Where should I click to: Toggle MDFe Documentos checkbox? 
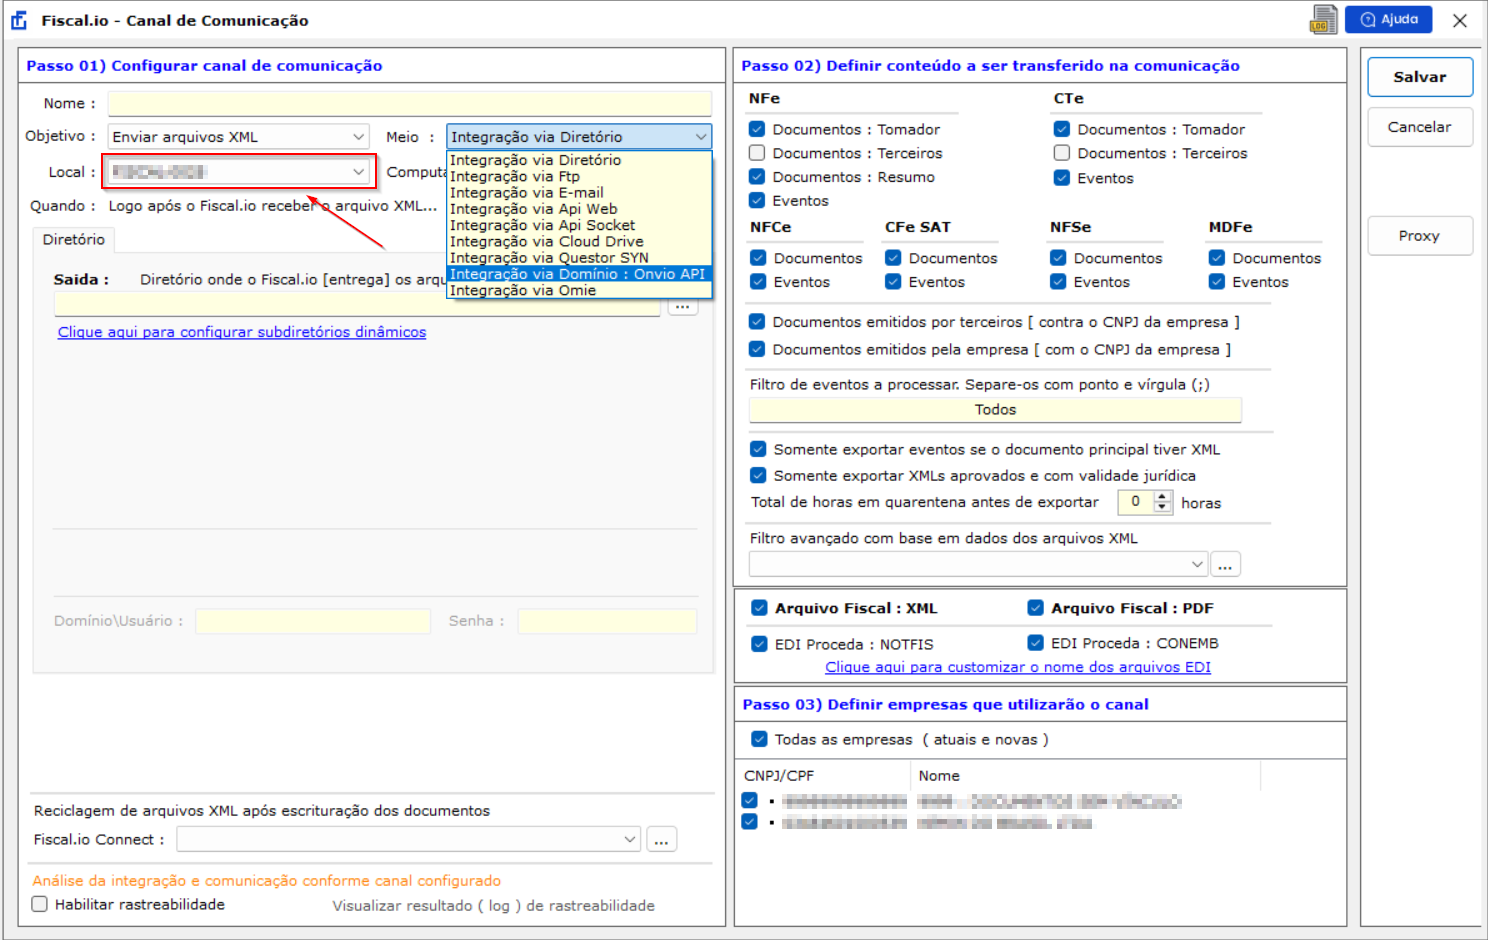tap(1217, 258)
